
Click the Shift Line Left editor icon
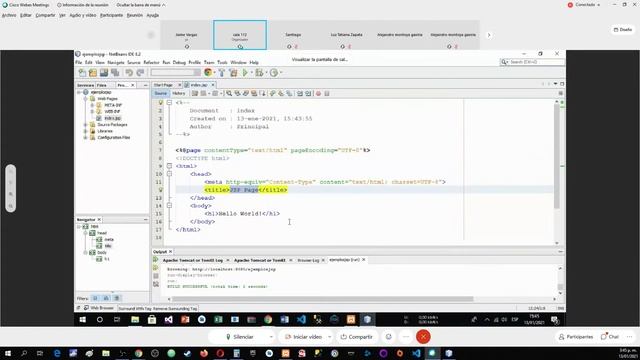point(300,93)
